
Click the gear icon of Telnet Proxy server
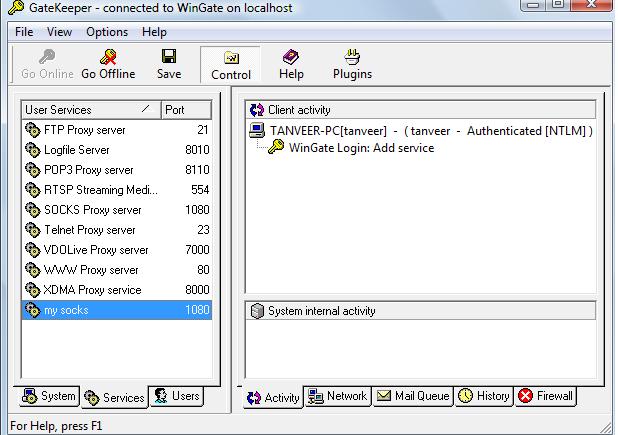pyautogui.click(x=33, y=230)
